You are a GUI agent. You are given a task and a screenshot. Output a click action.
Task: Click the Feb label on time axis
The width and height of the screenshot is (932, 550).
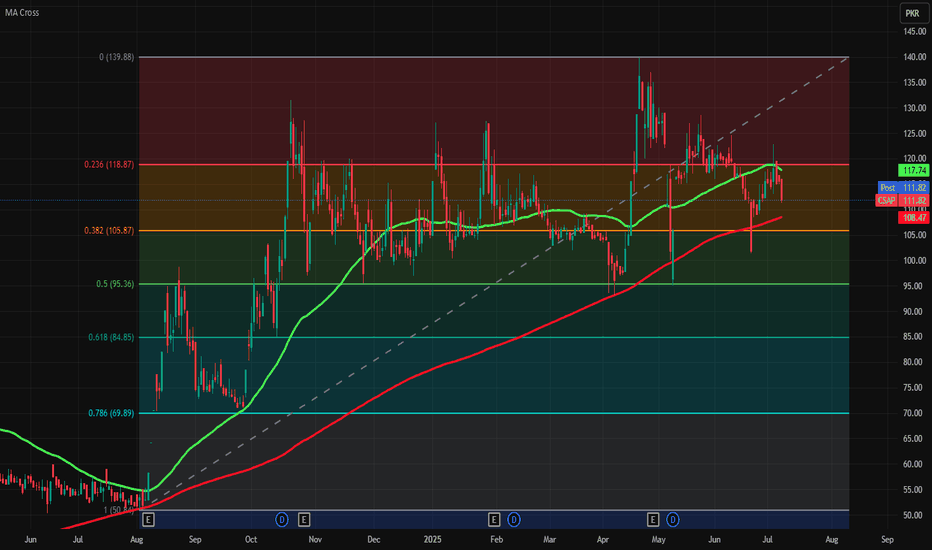[496, 540]
